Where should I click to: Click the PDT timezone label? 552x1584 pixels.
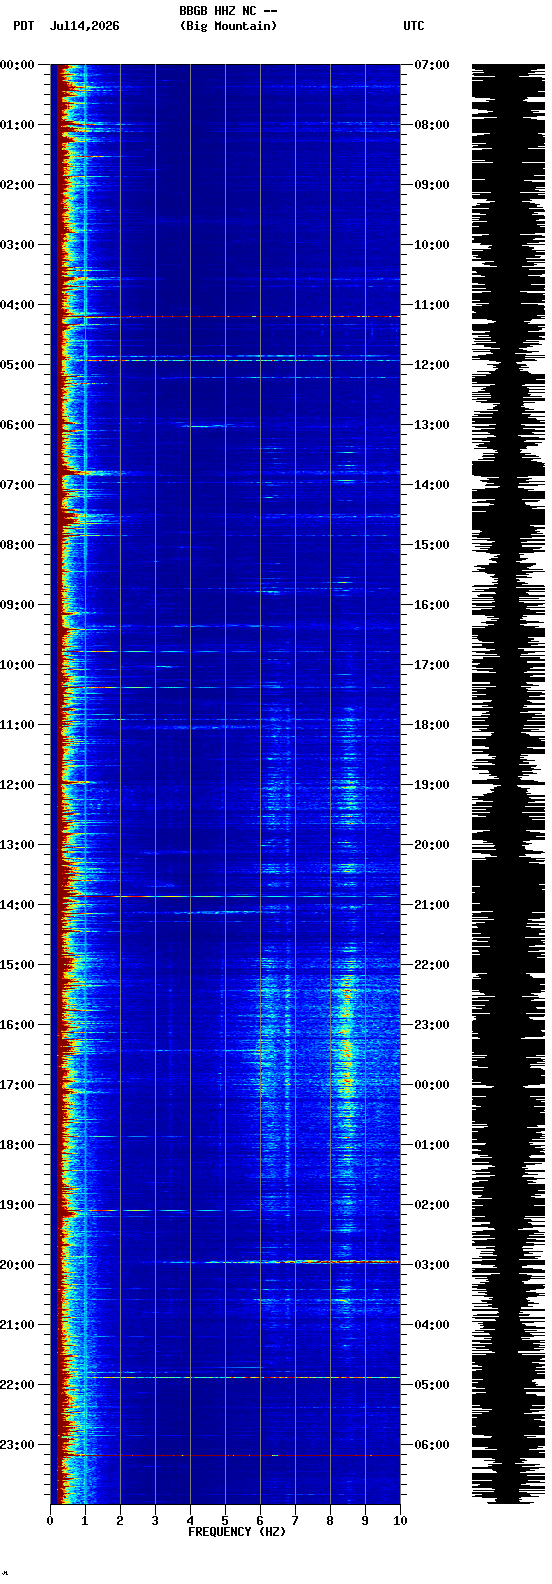pyautogui.click(x=23, y=26)
